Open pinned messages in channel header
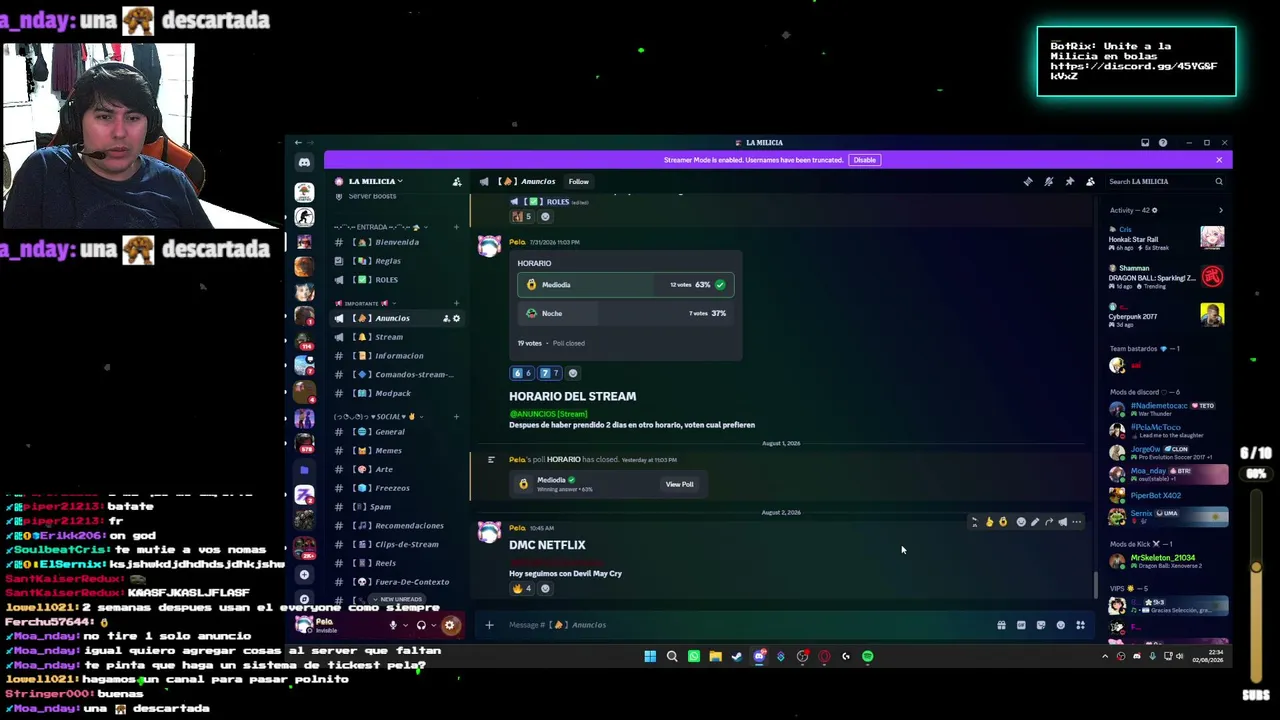1280x720 pixels. click(1069, 181)
